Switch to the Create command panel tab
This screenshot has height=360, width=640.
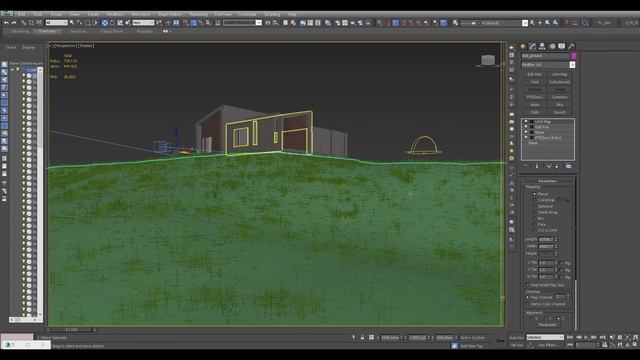pos(522,46)
